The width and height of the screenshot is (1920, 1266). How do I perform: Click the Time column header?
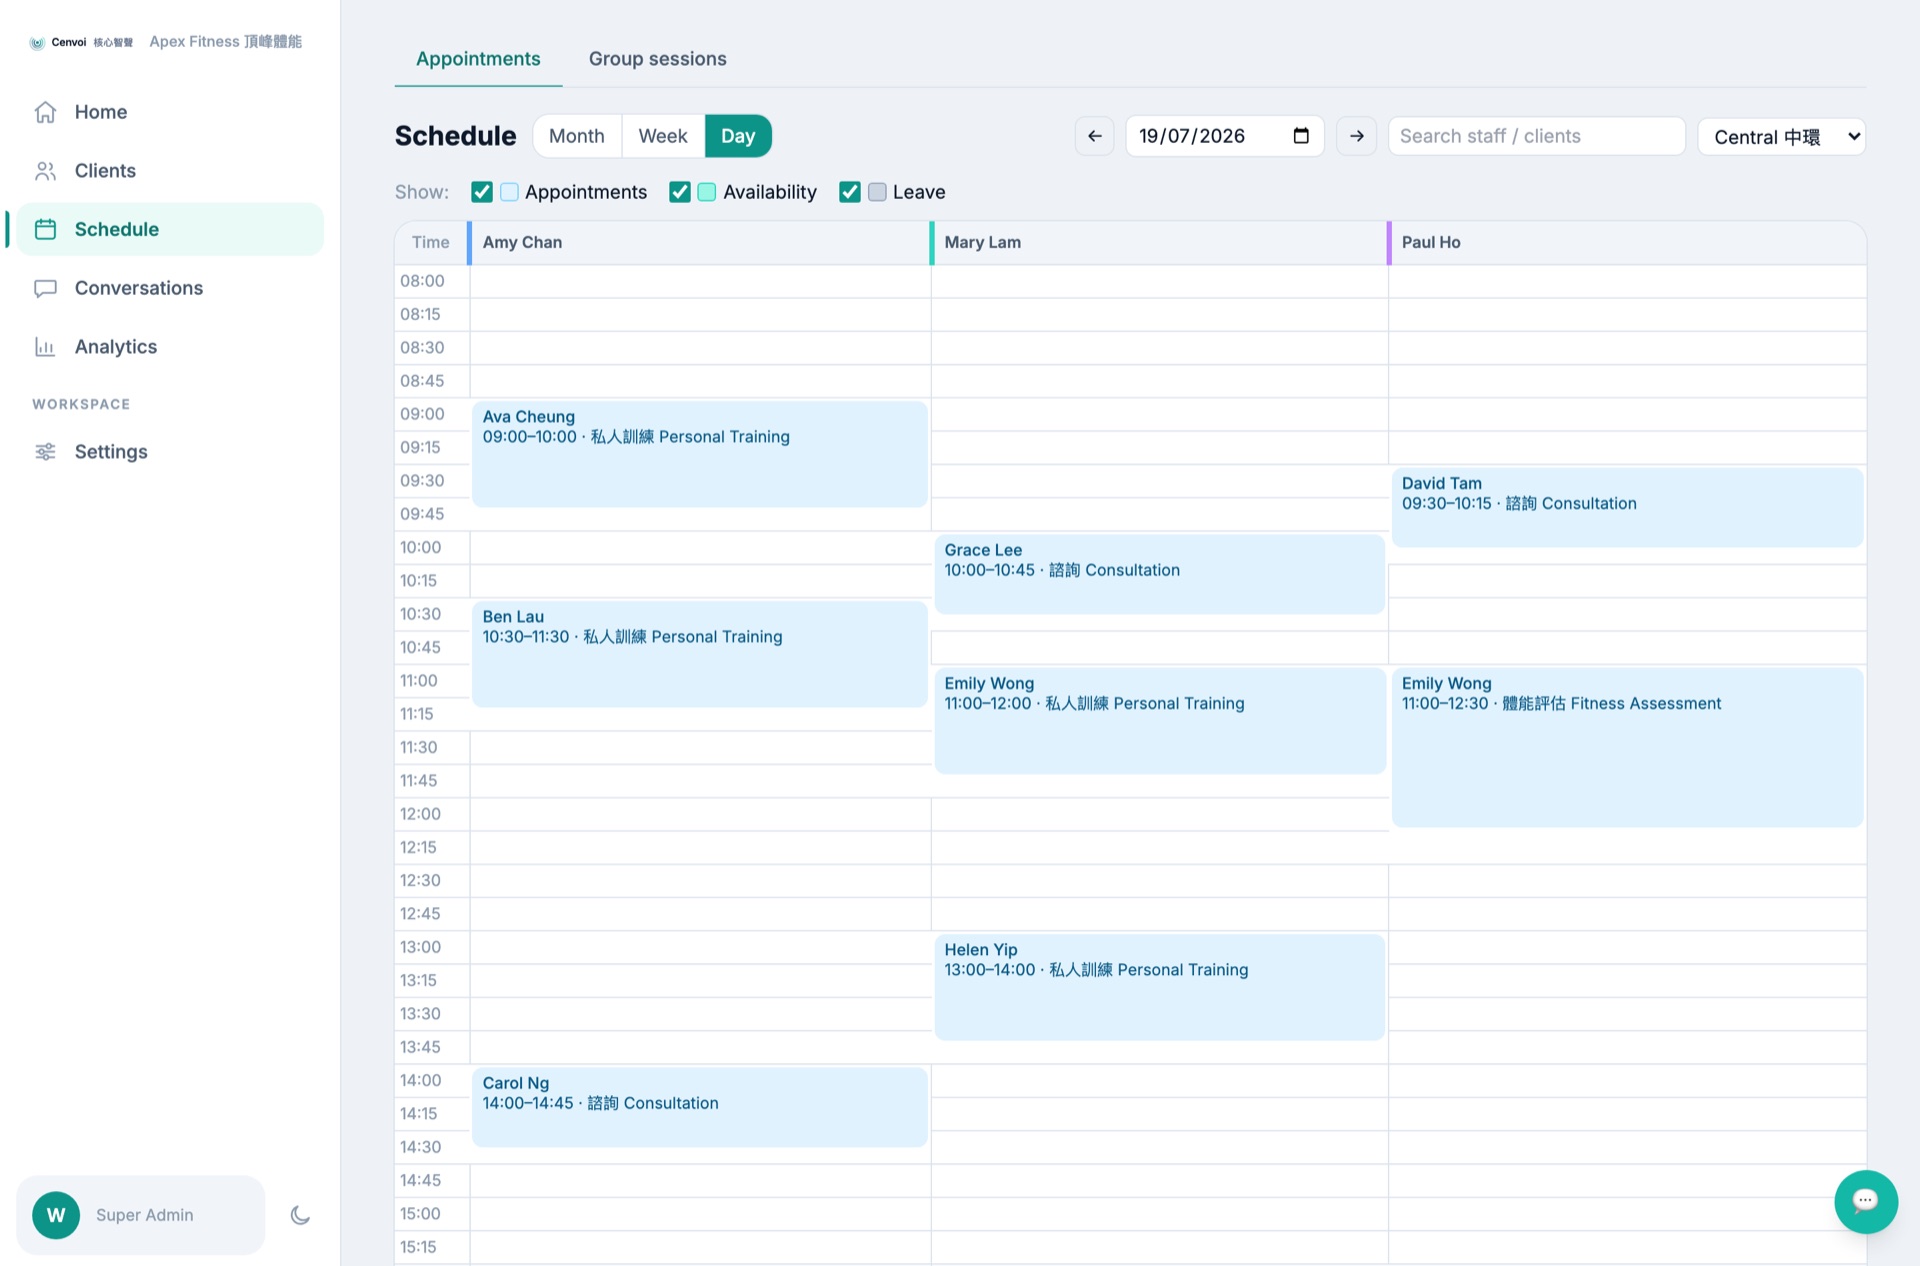tap(431, 243)
